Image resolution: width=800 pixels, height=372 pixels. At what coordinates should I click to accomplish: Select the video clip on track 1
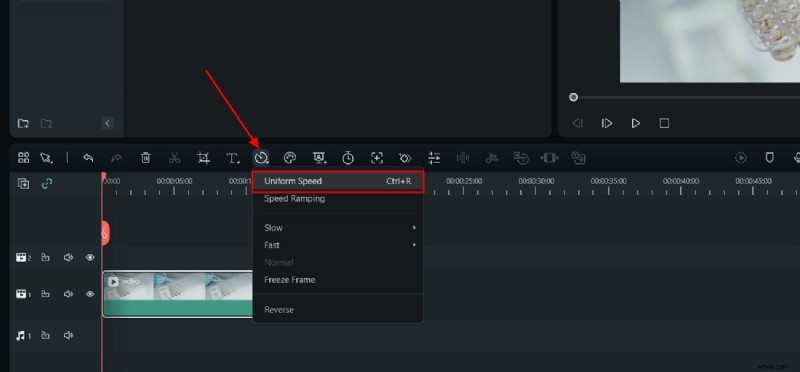pyautogui.click(x=178, y=294)
